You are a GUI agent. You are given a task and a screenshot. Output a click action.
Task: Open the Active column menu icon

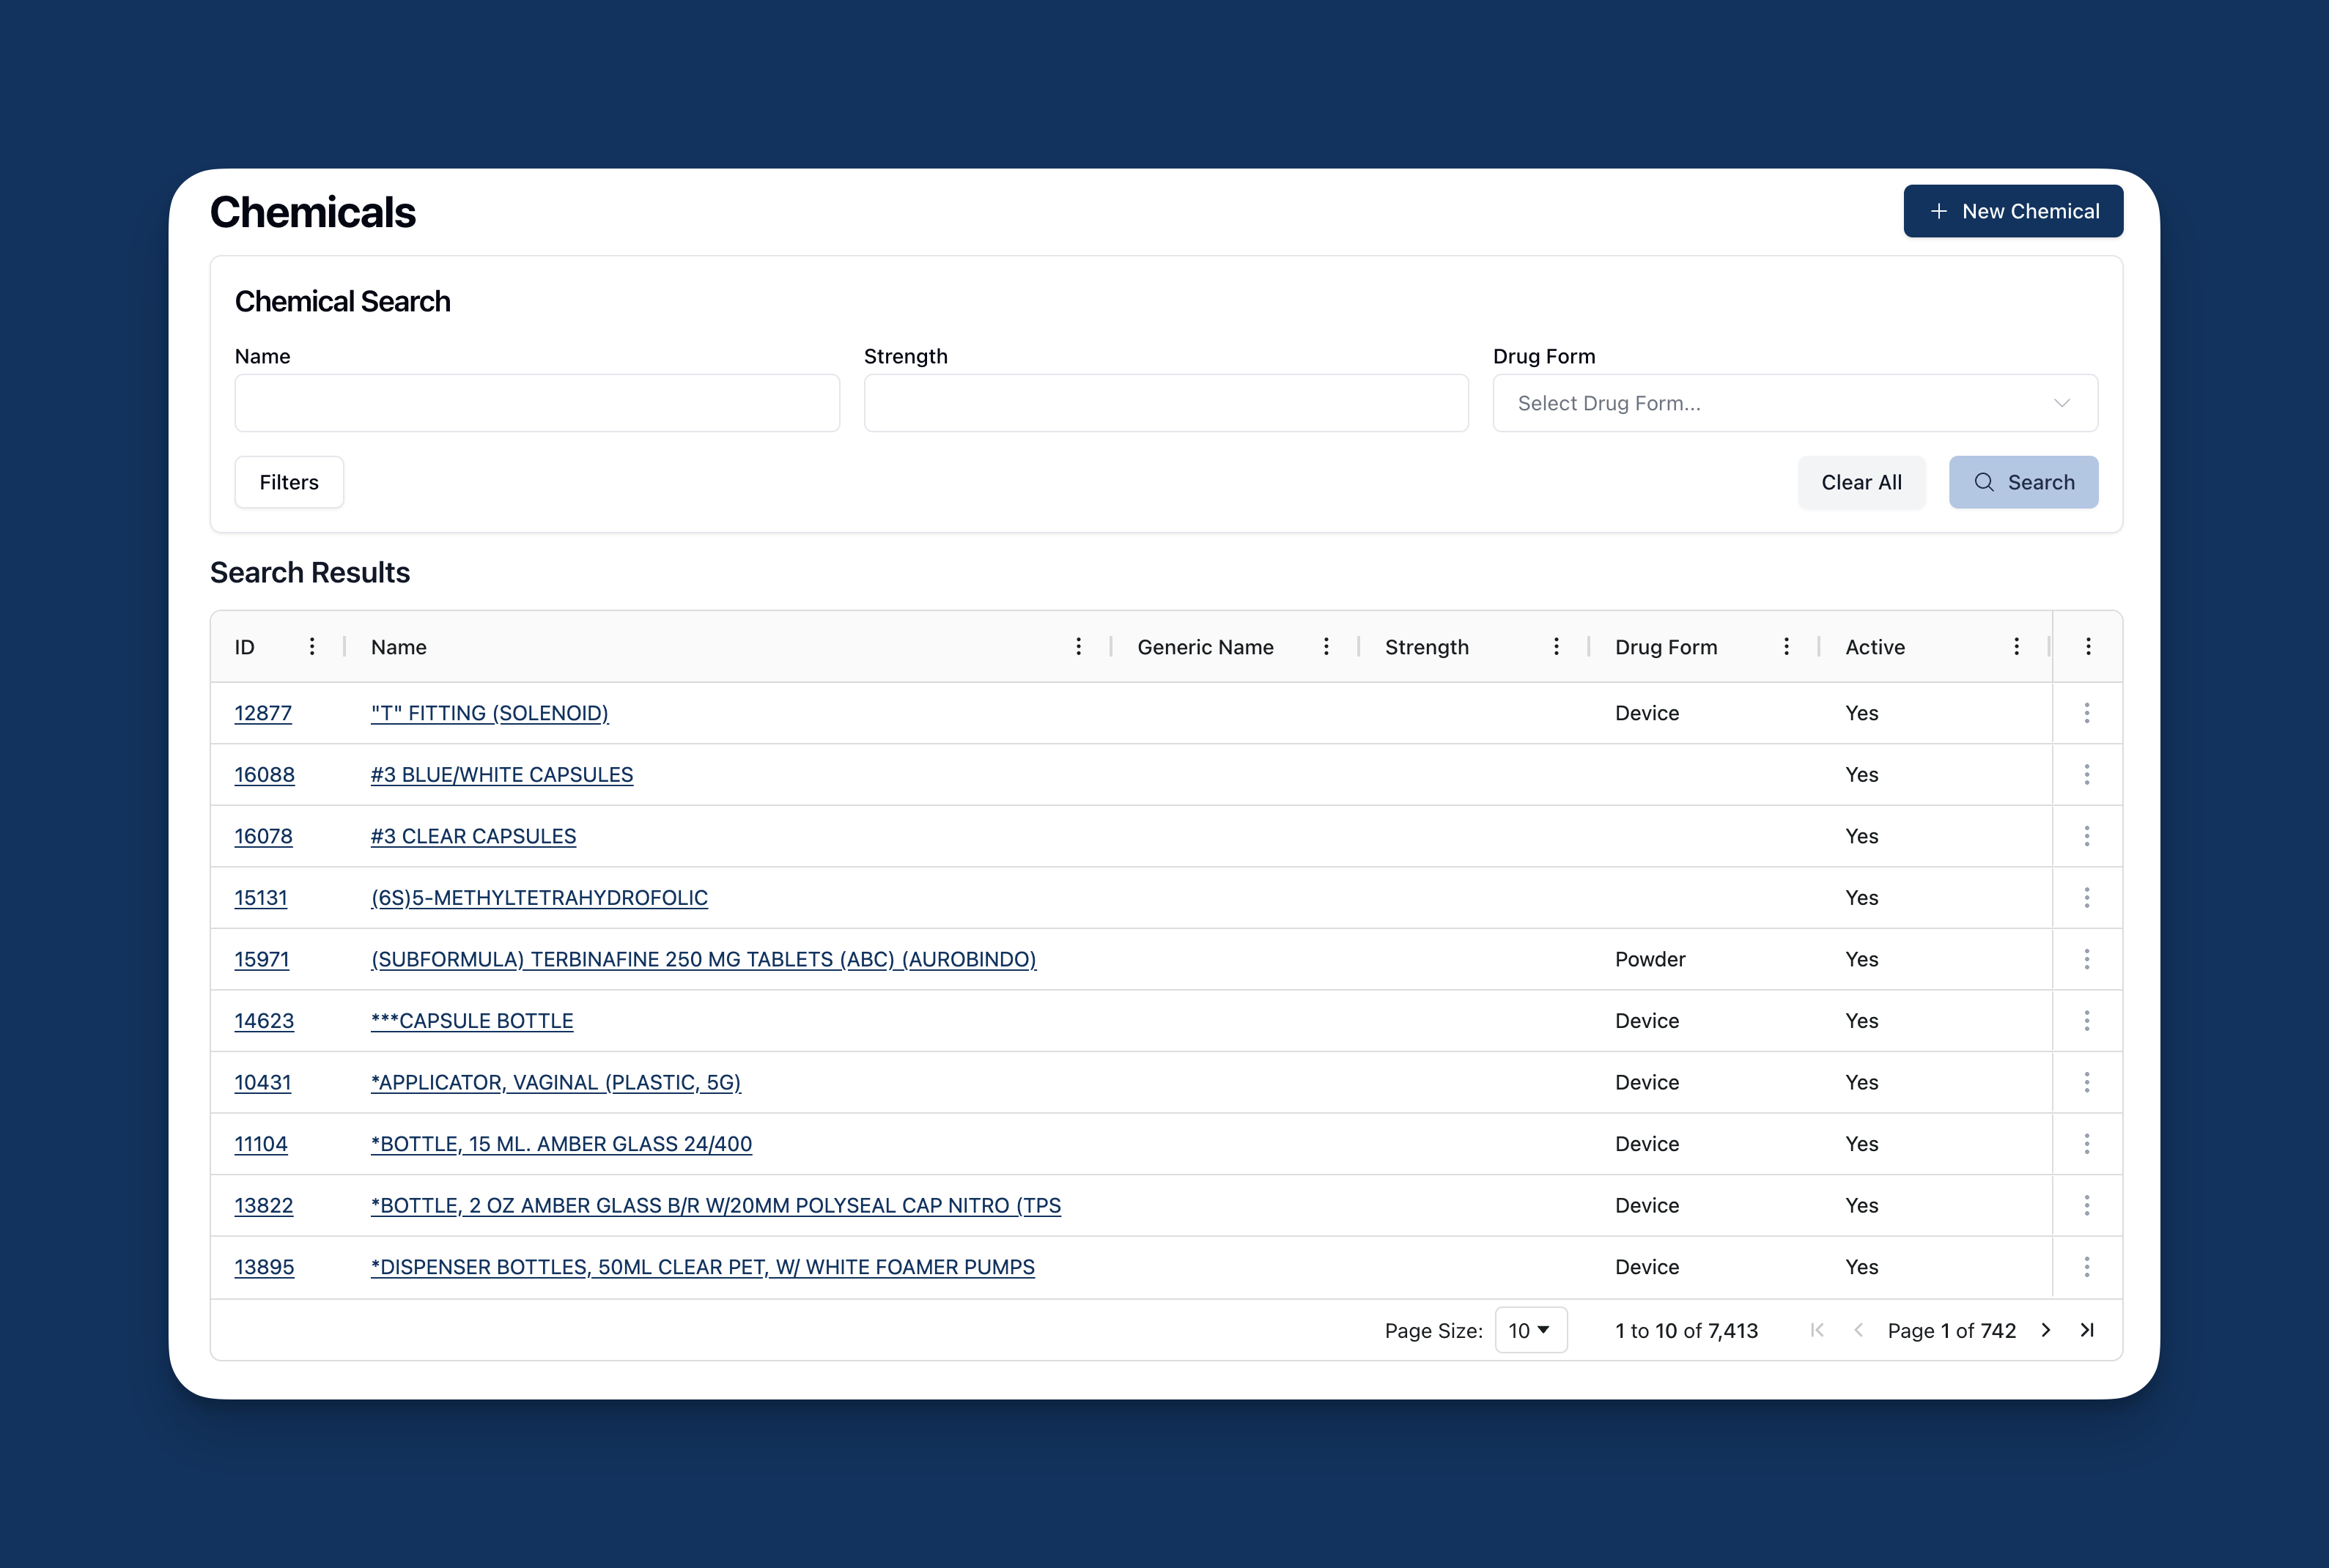tap(2016, 647)
